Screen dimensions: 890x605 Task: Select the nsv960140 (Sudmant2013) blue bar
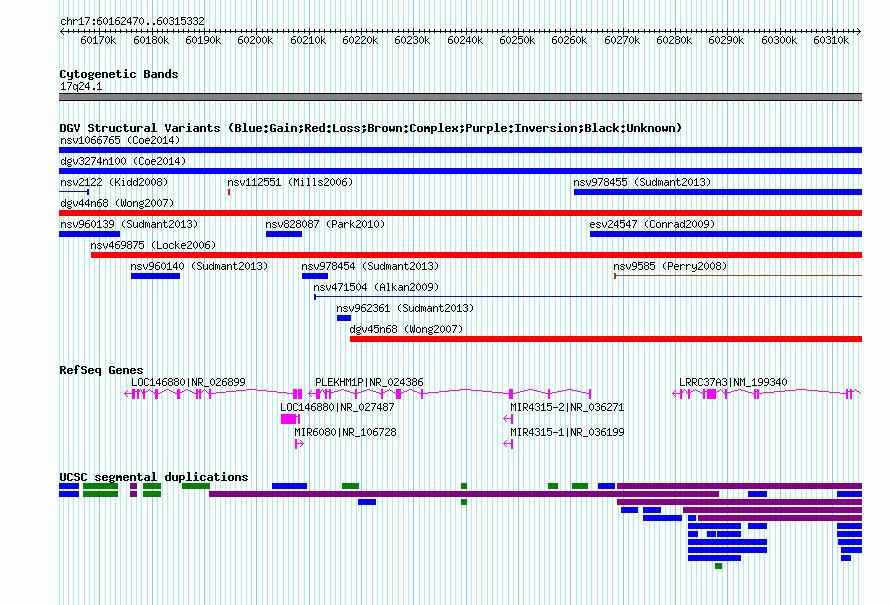point(156,276)
